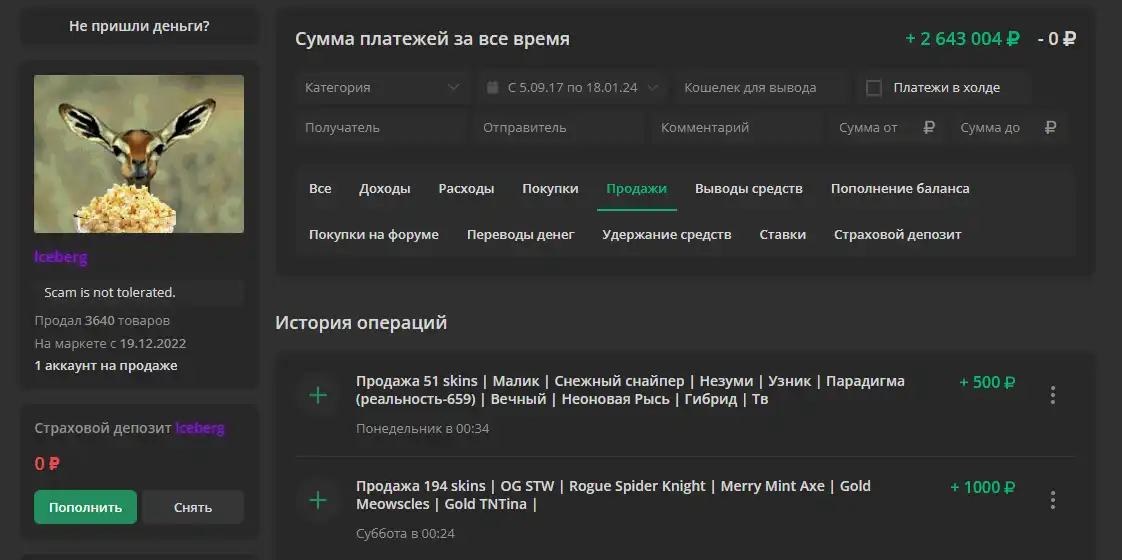Click На маркете с 19.12.2022 text
This screenshot has height=560, width=1122.
[x=110, y=343]
